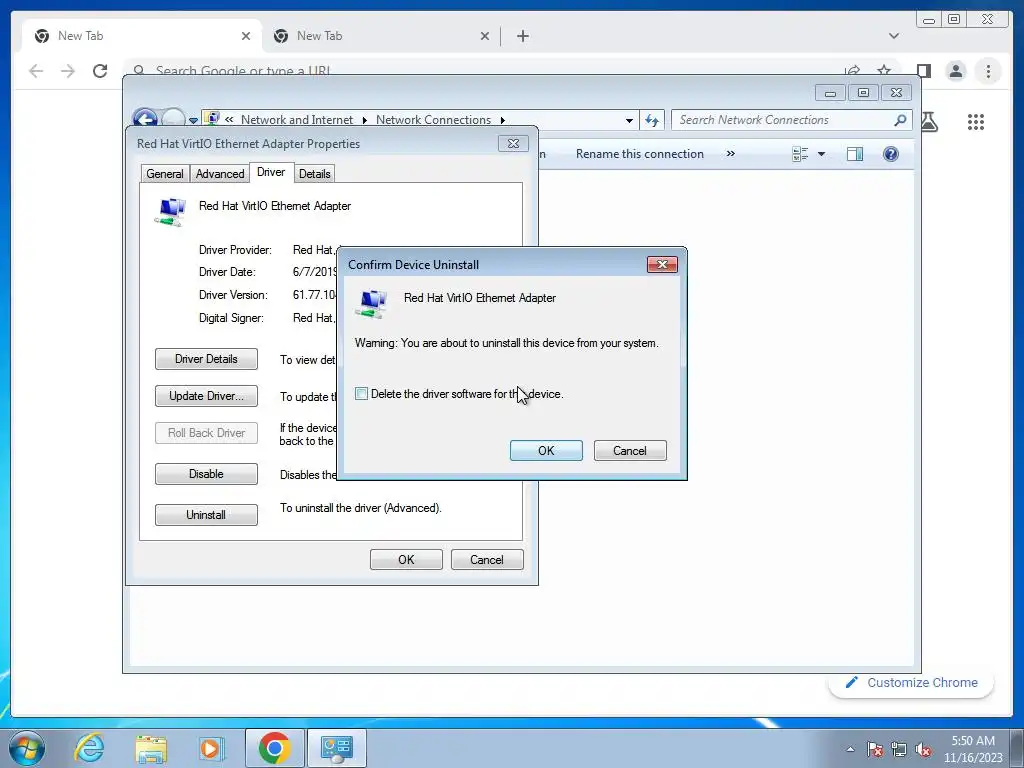This screenshot has height=768, width=1024.
Task: Open Chrome Labs flask icon
Action: 930,121
